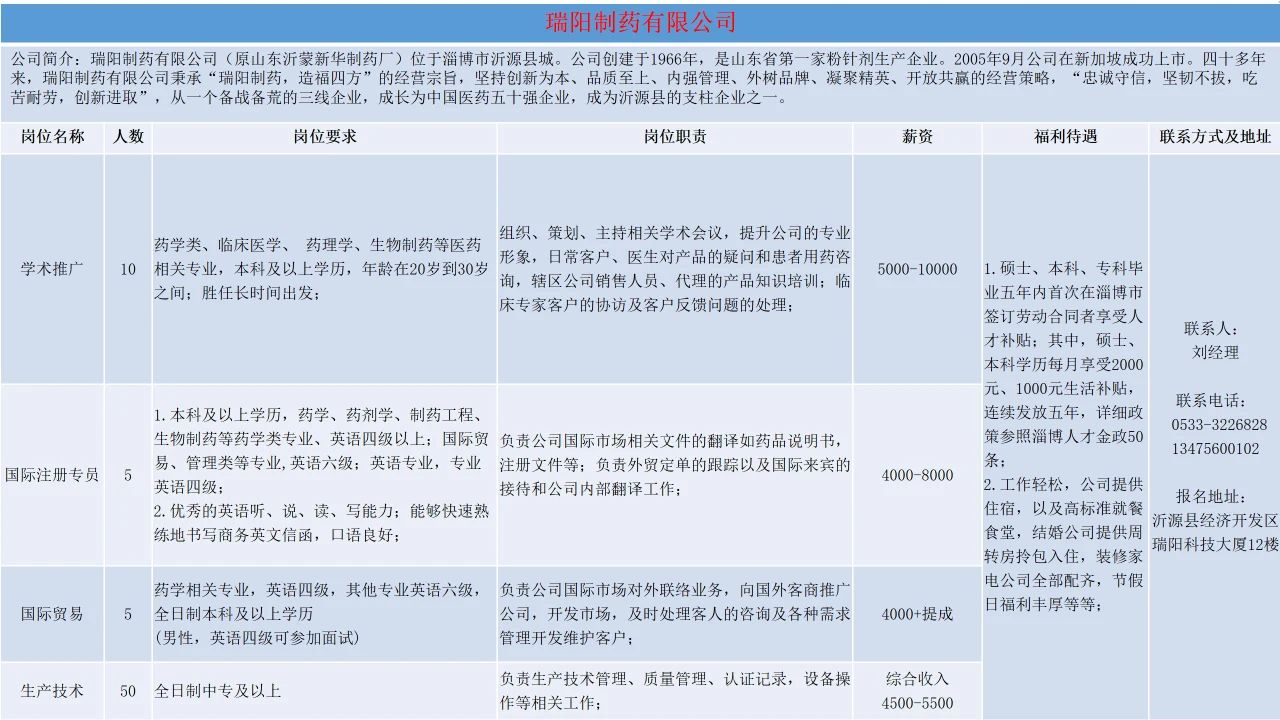
Task: Click headcount 5 for 国际注册专员
Action: click(128, 475)
